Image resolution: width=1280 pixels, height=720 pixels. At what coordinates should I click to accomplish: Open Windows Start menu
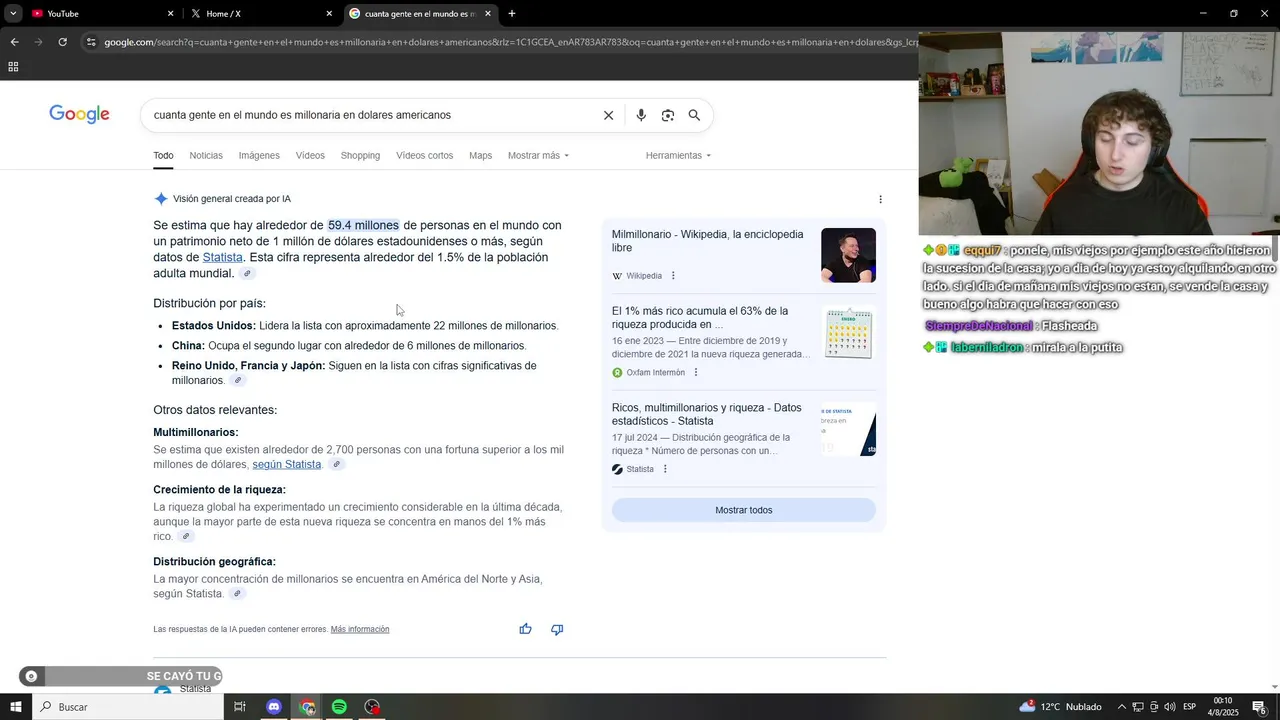click(15, 707)
